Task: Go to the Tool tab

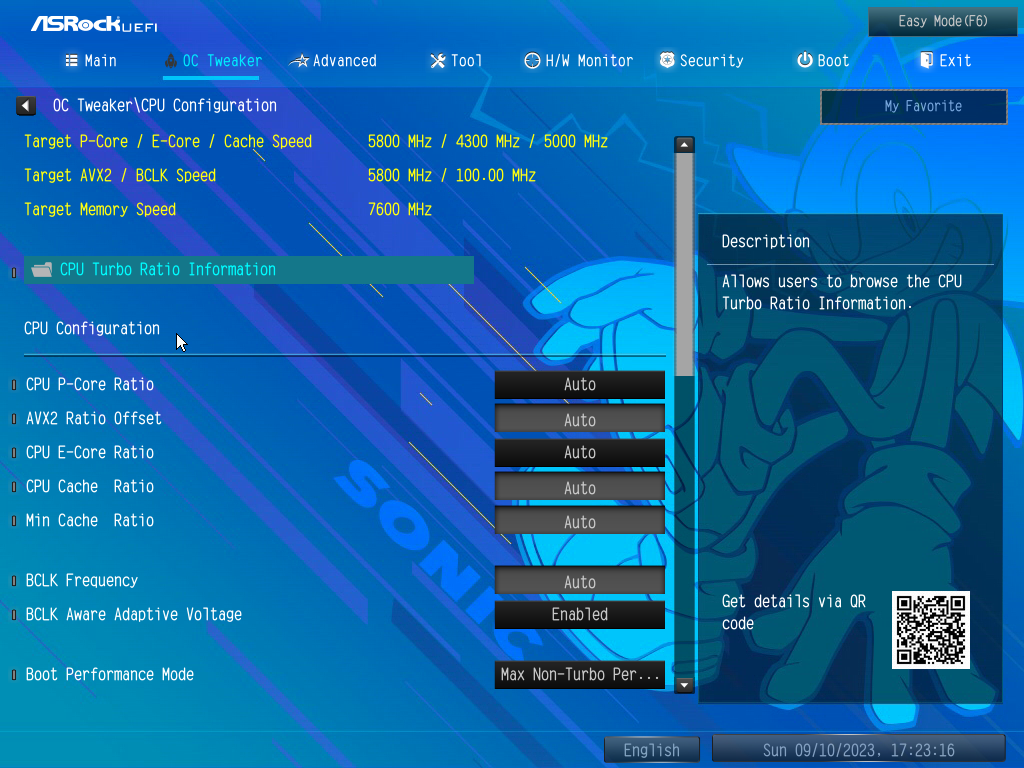Action: click(456, 61)
